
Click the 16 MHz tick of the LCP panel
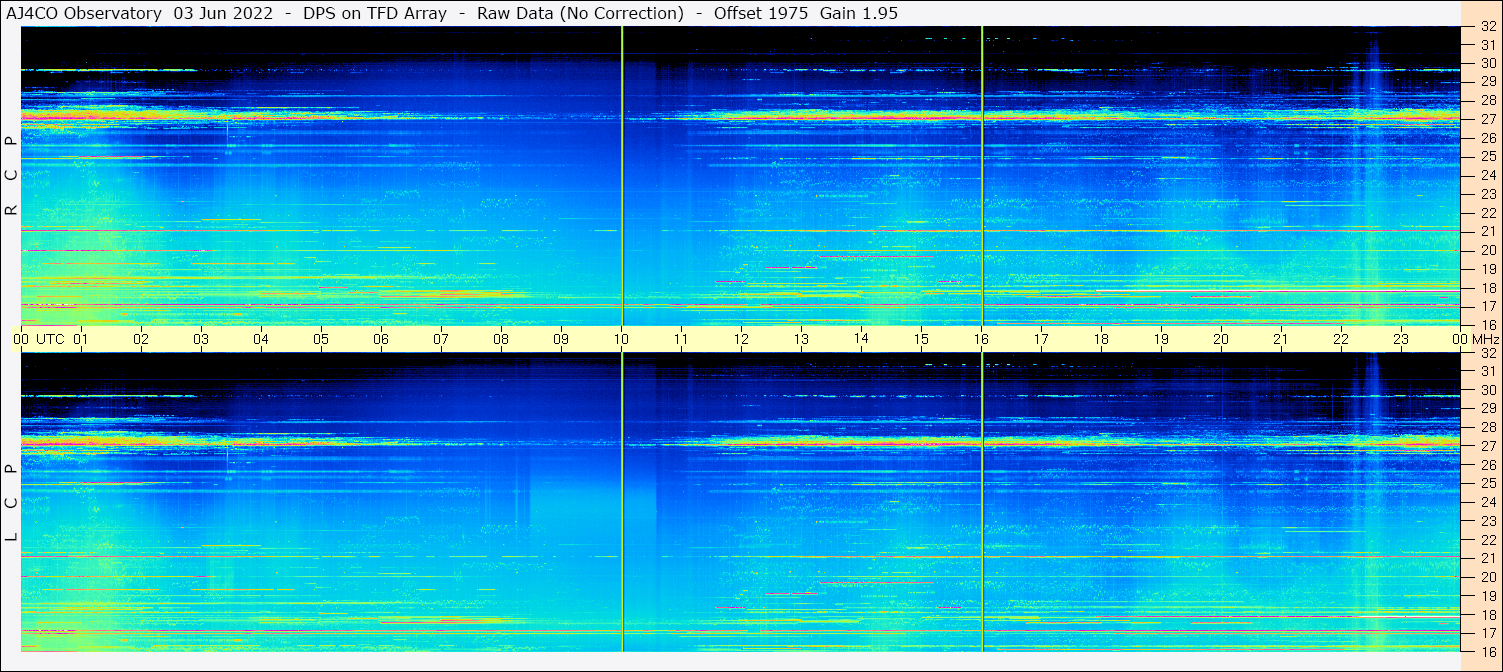click(x=1488, y=652)
